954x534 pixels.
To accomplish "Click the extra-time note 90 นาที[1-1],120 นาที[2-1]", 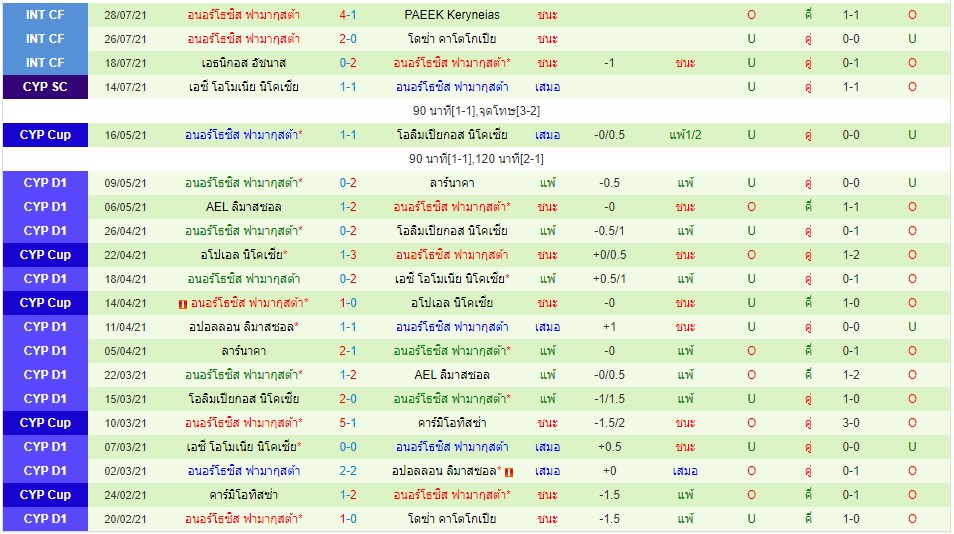I will [x=477, y=159].
